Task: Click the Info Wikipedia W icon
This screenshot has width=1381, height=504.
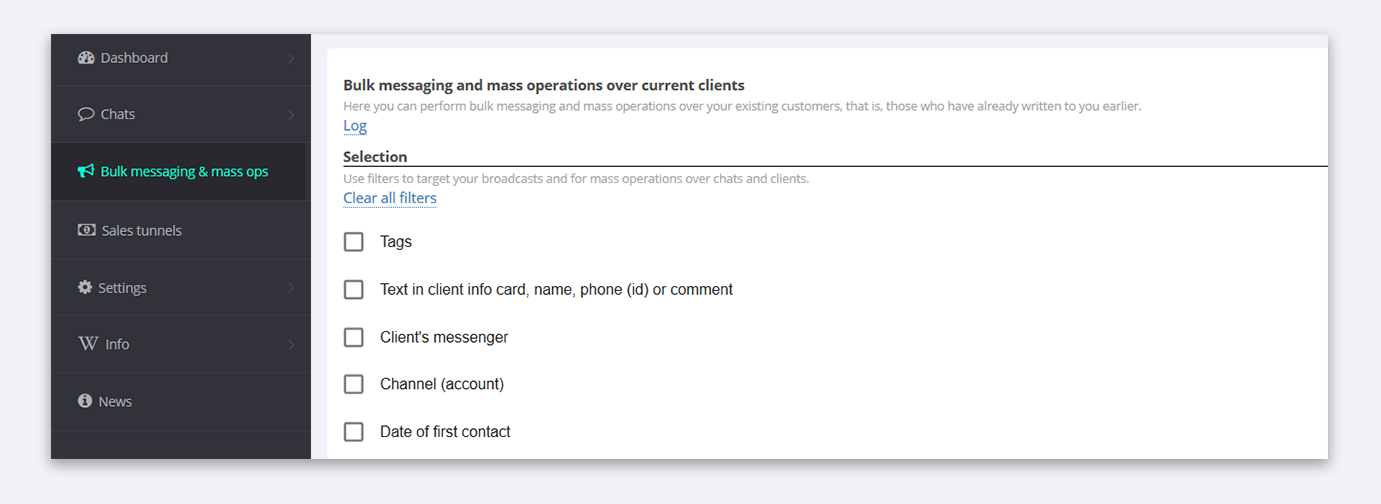Action: pos(88,344)
